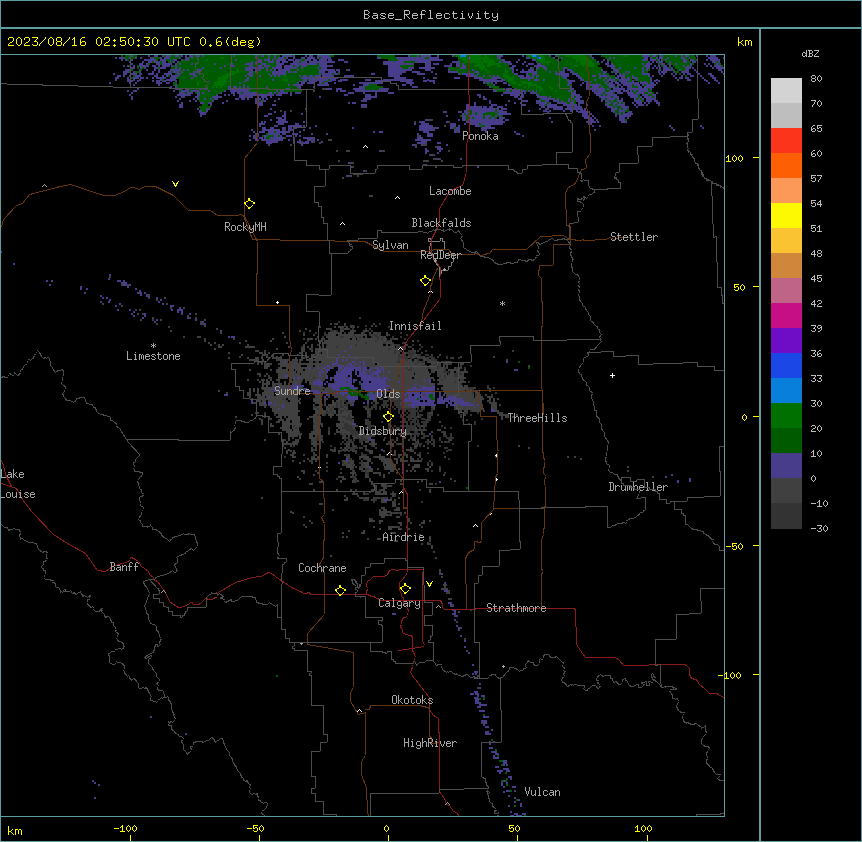This screenshot has height=842, width=862.
Task: Click the timestamp 2023/08/16 02:50:30 UTC
Action: point(99,42)
